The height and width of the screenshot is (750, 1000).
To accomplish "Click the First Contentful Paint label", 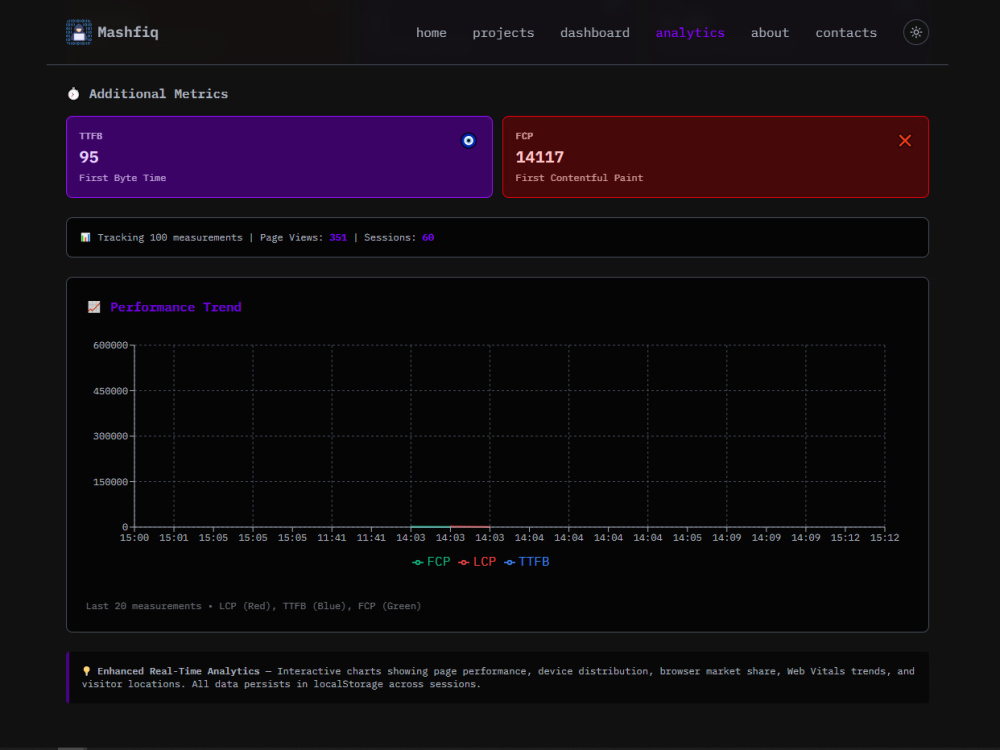I will coord(579,178).
